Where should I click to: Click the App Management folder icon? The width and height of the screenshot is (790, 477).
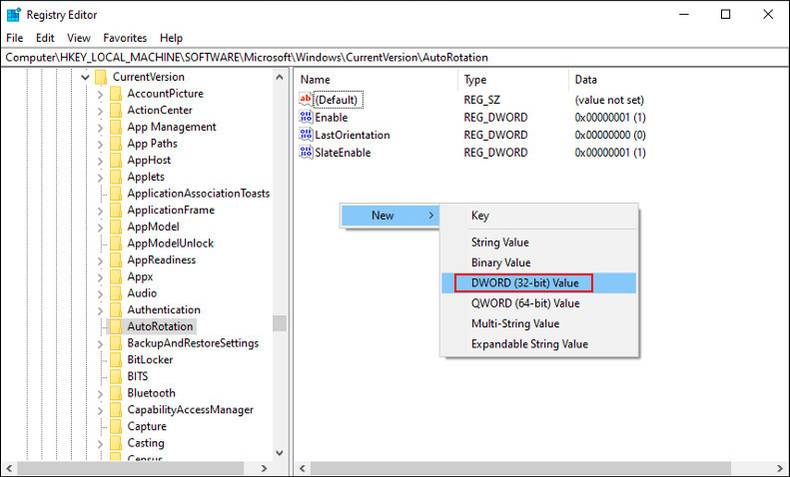click(x=116, y=127)
